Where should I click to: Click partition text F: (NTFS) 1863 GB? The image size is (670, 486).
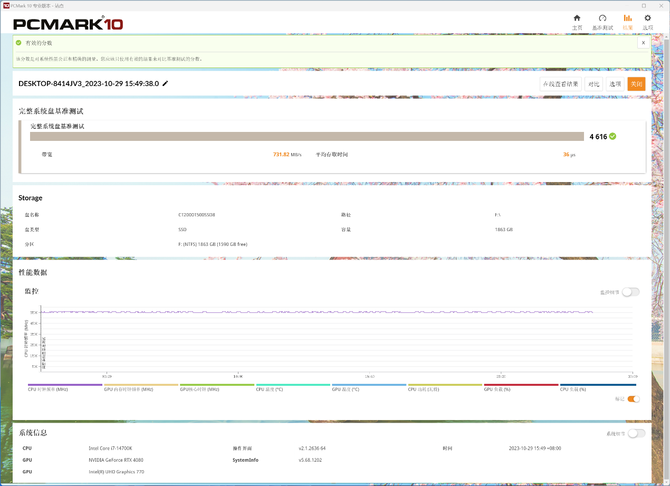click(x=213, y=244)
